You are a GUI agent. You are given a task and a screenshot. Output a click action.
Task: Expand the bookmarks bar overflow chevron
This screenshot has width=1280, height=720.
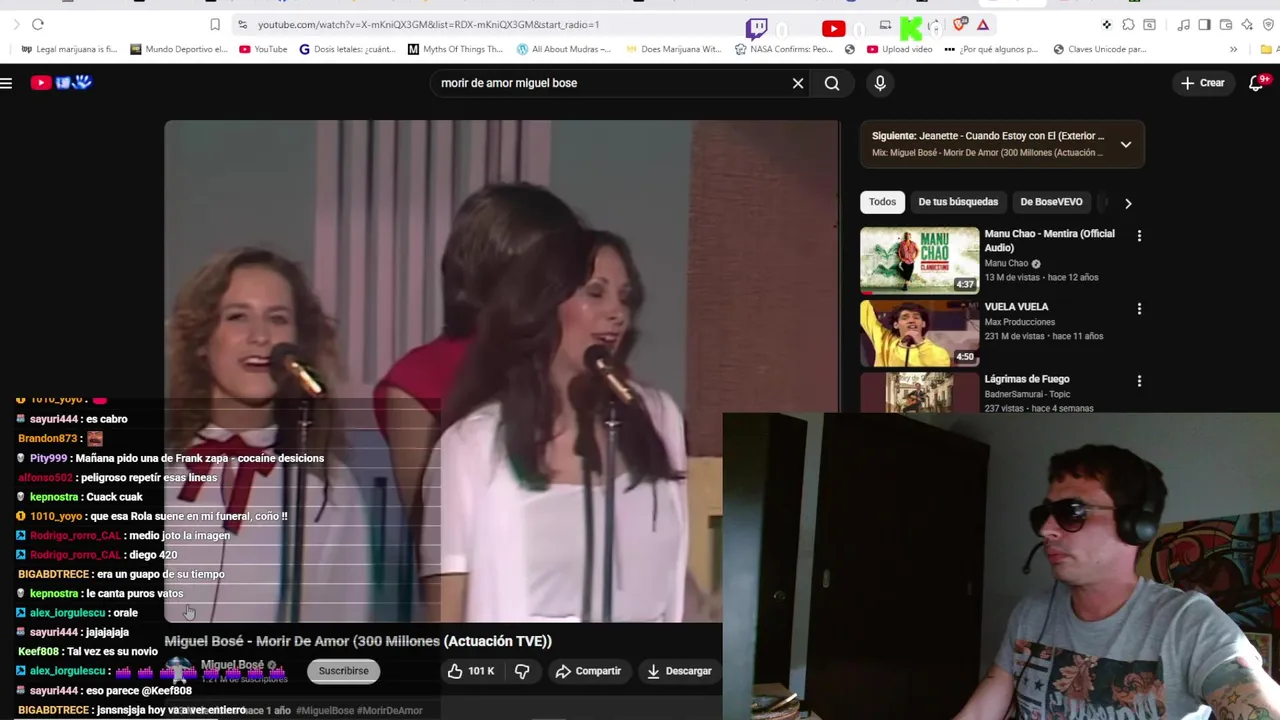pos(1233,49)
